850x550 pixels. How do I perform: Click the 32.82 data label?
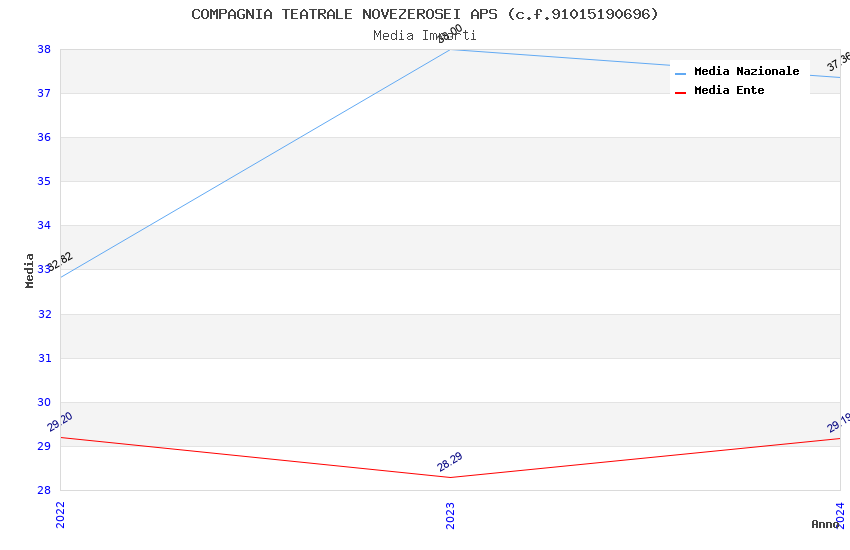pyautogui.click(x=59, y=262)
